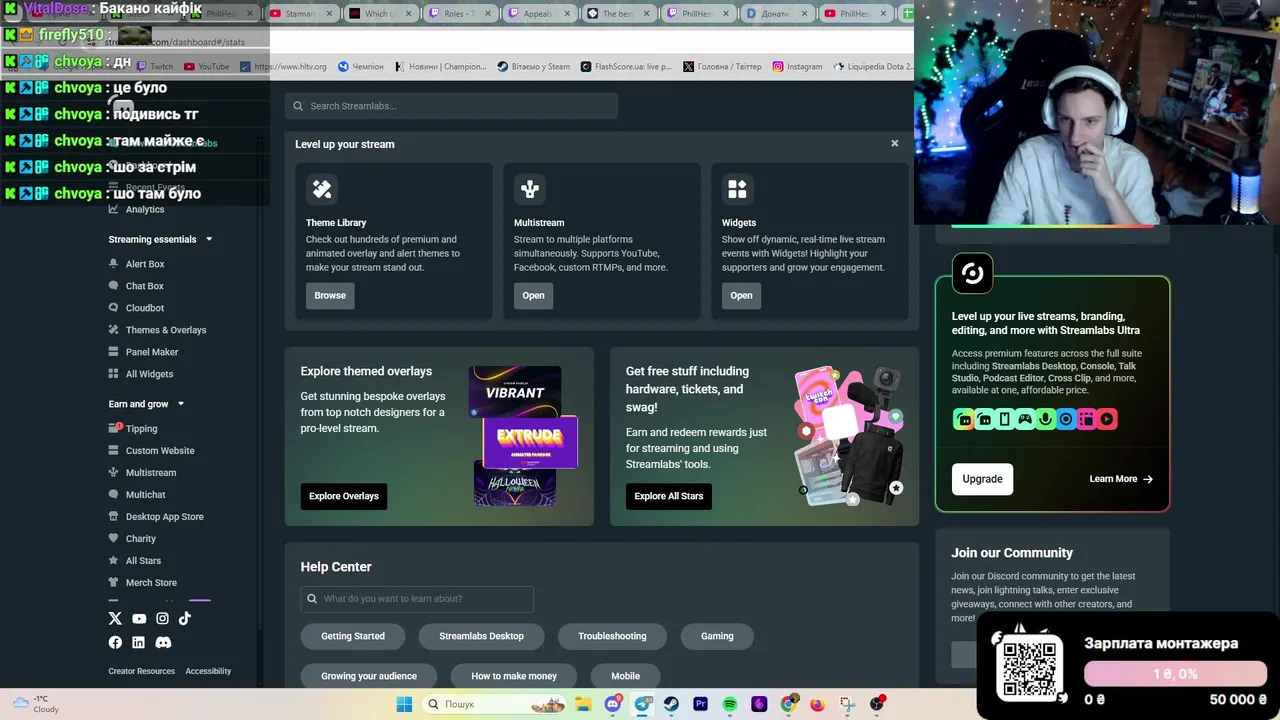The image size is (1280, 720).
Task: Click the LinkedIn social icon
Action: pyautogui.click(x=138, y=642)
